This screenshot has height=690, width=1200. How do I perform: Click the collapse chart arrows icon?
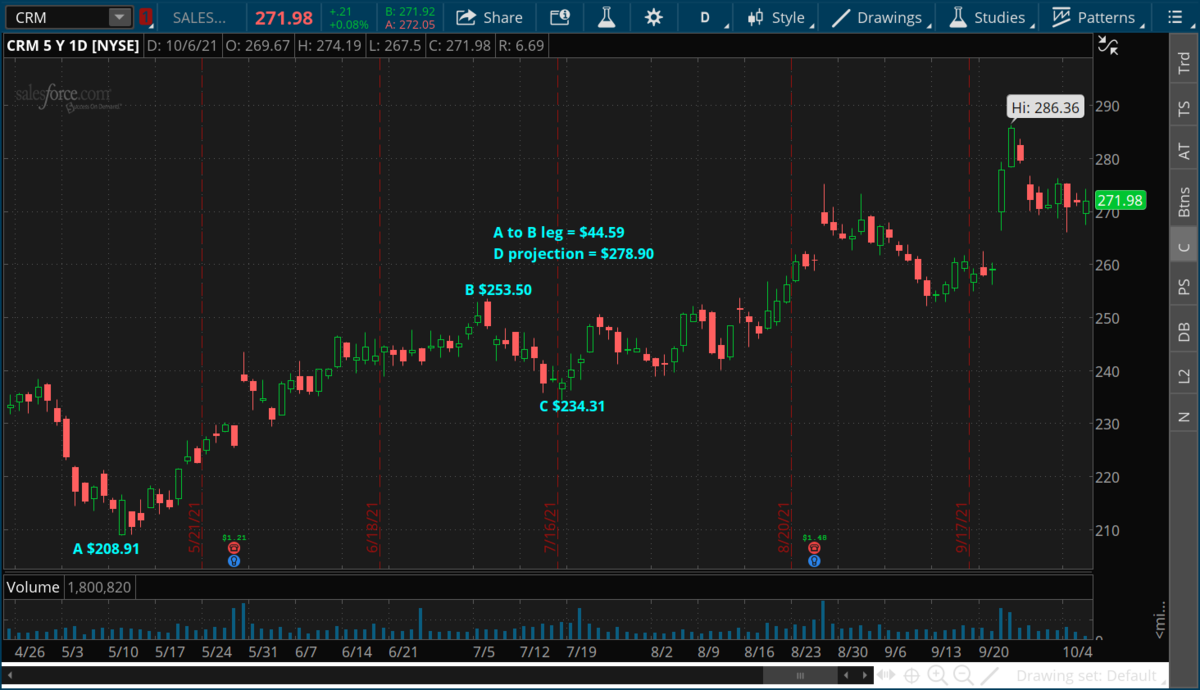[x=1107, y=44]
